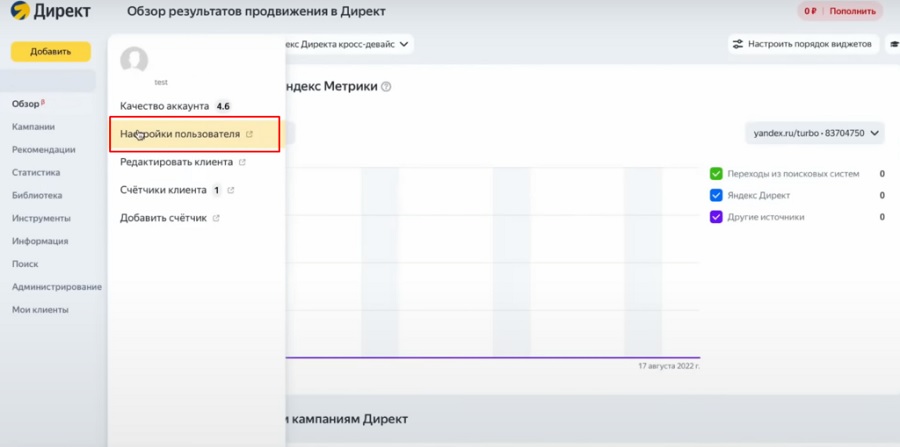This screenshot has width=900, height=447.
Task: Open Инструменты in the sidebar
Action: [x=41, y=219]
